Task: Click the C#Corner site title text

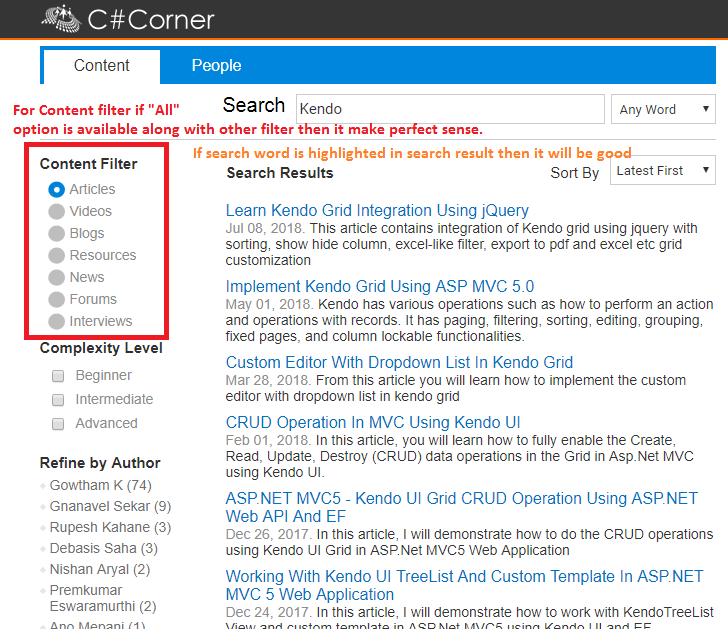Action: 151,19
